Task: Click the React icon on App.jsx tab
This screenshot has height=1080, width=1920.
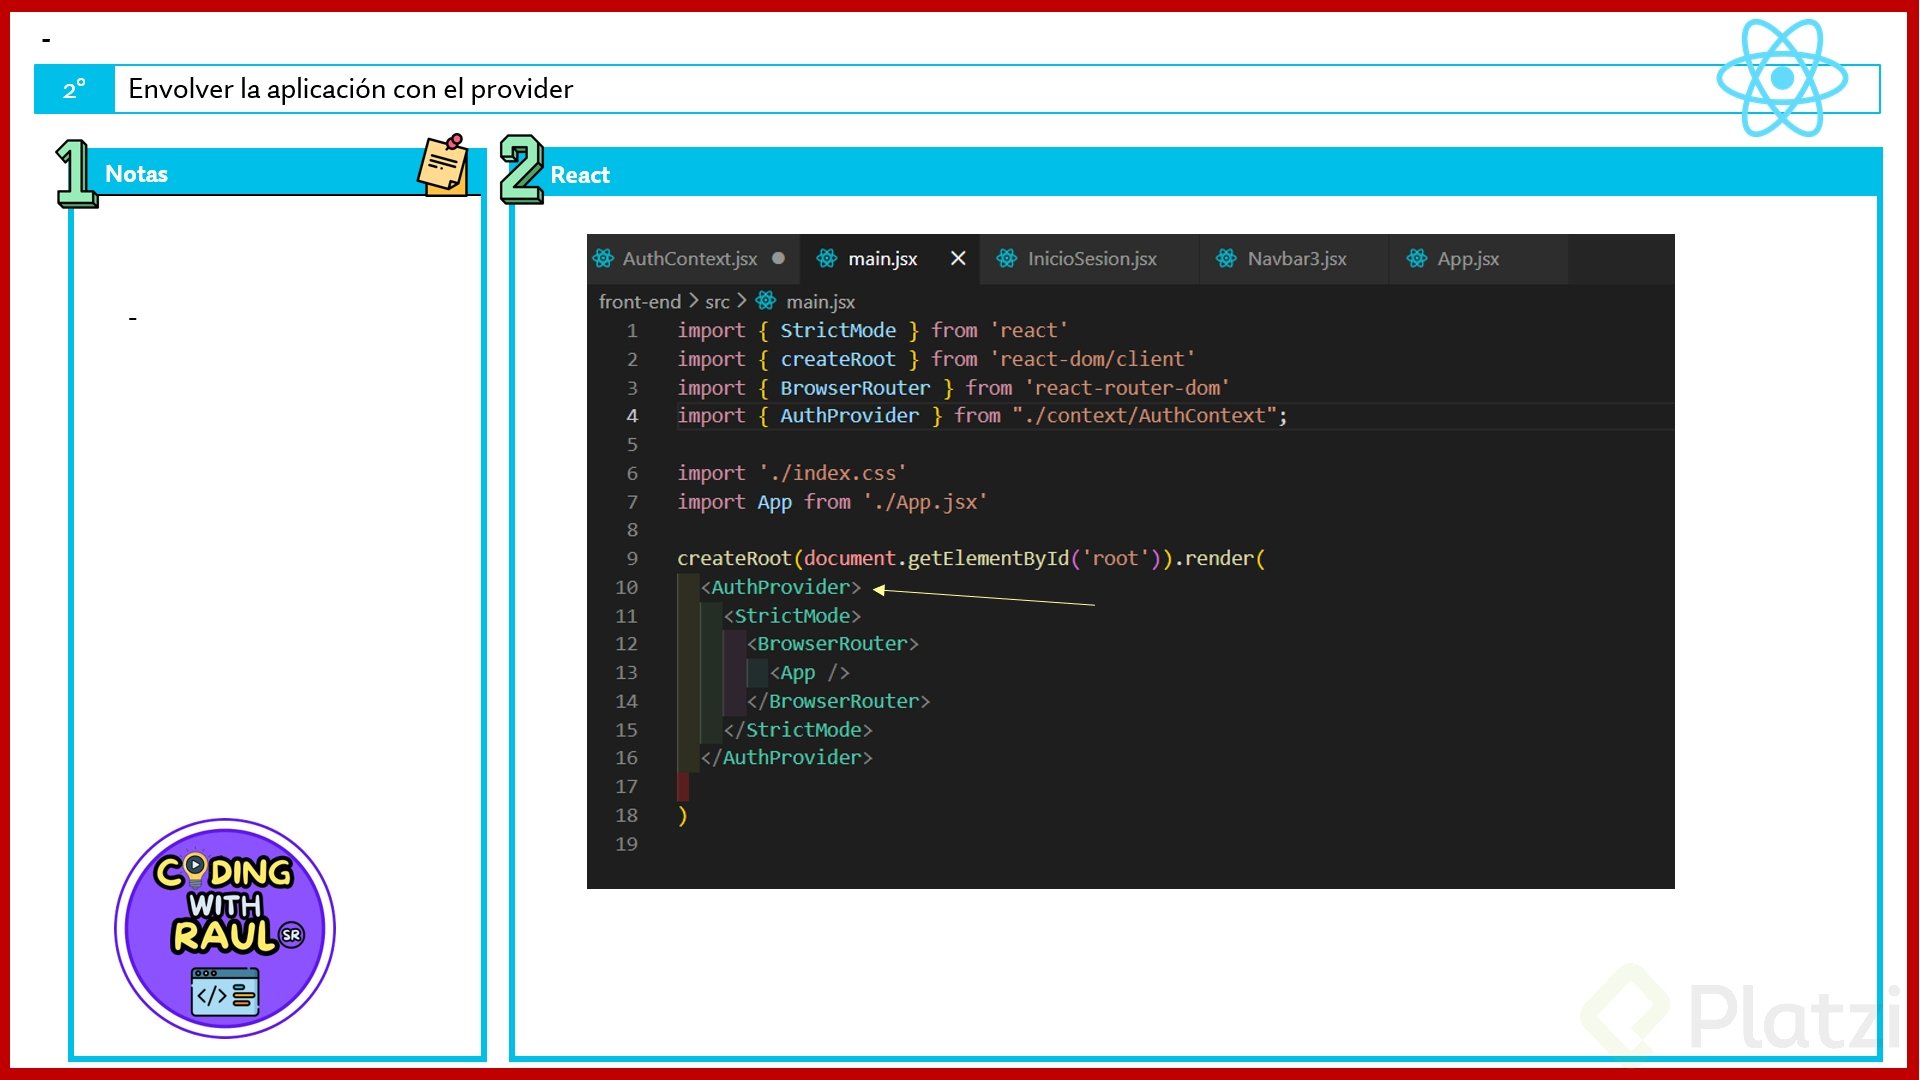Action: coord(1417,259)
